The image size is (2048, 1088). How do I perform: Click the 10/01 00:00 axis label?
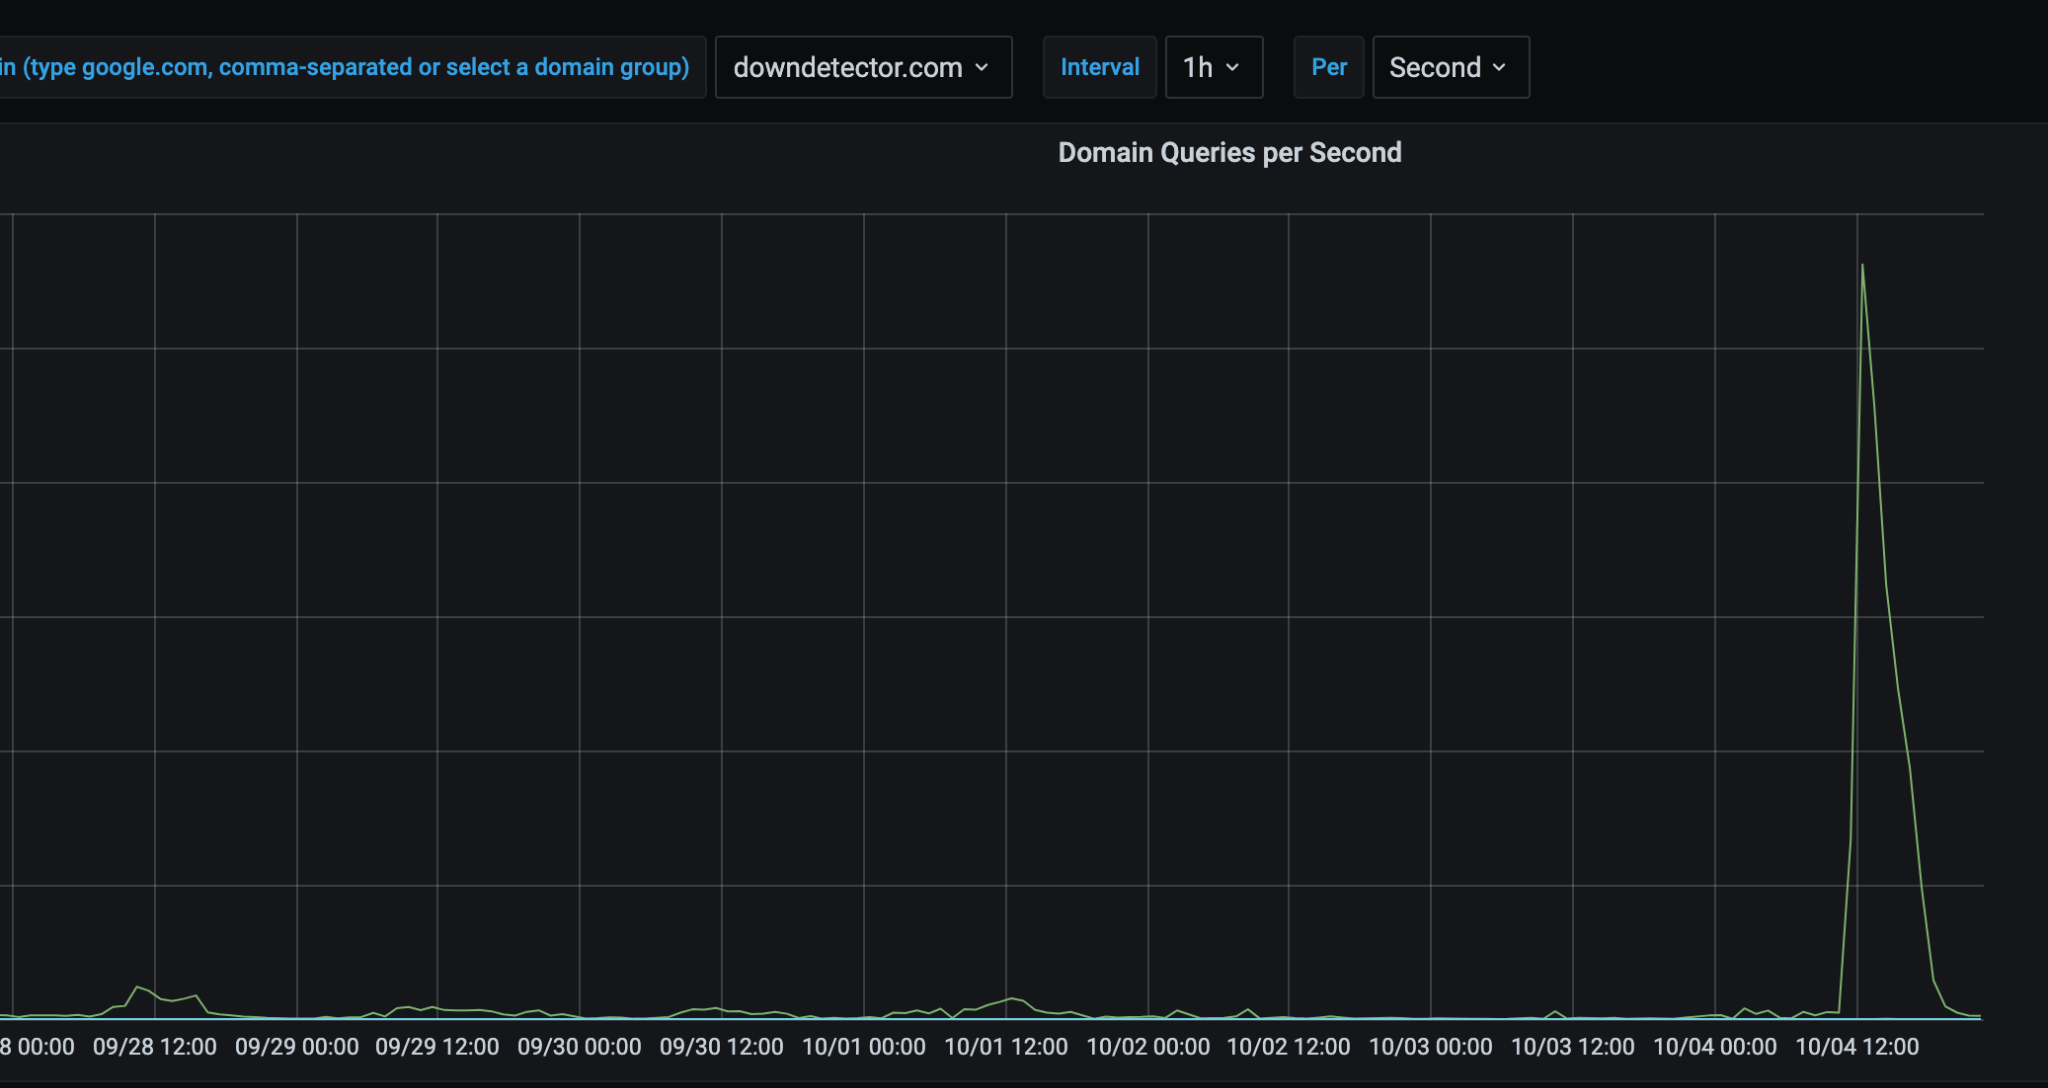(864, 1047)
